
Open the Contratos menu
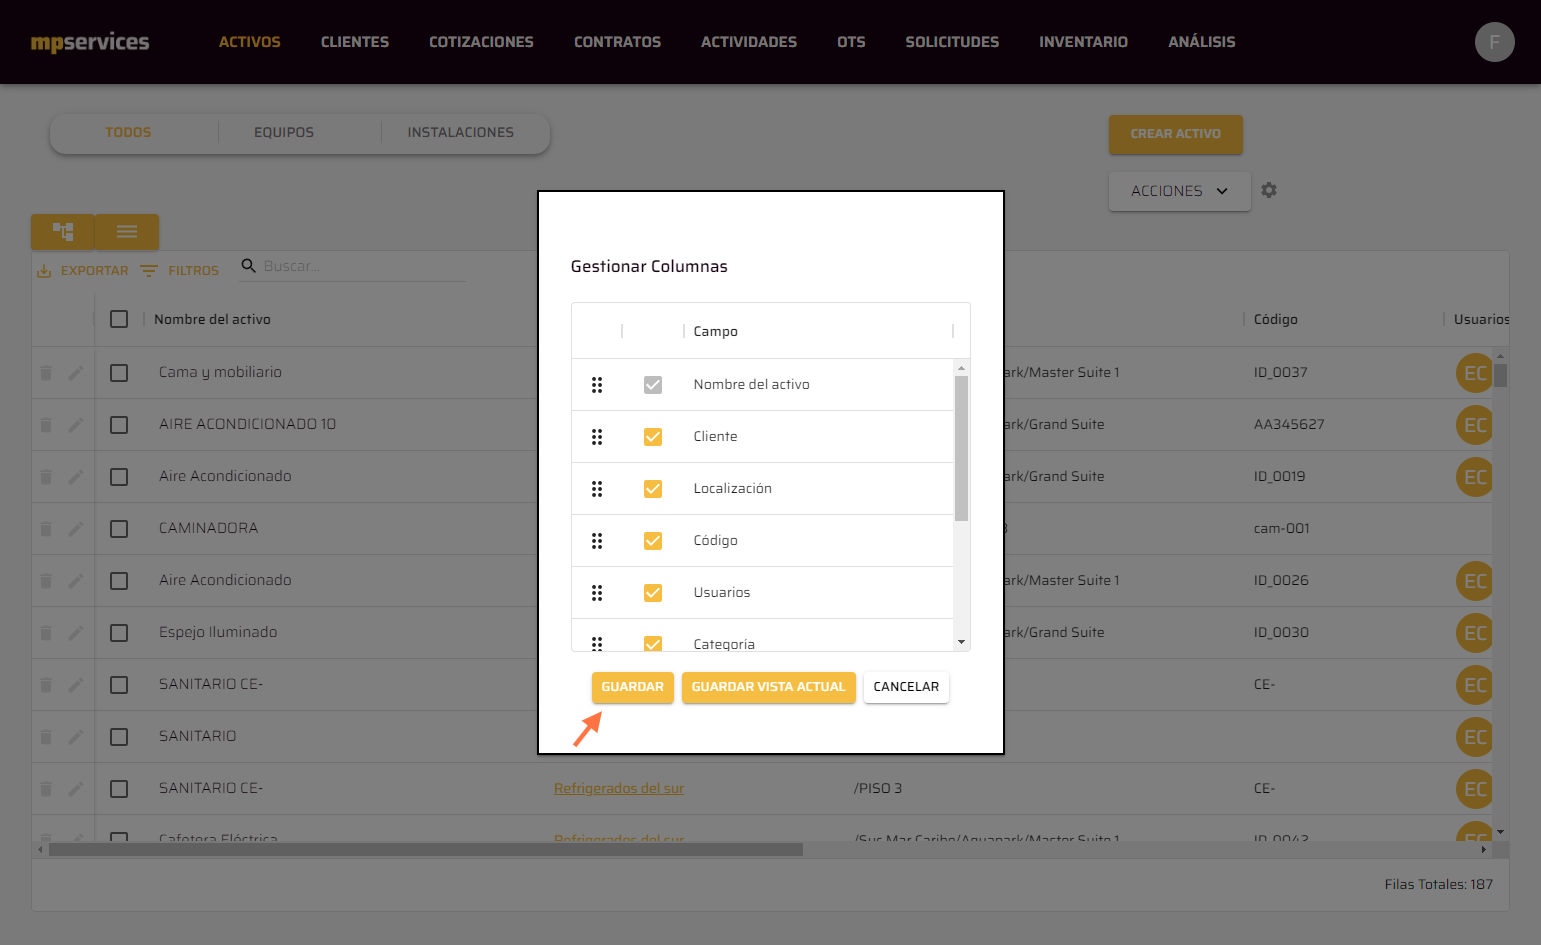click(x=617, y=42)
